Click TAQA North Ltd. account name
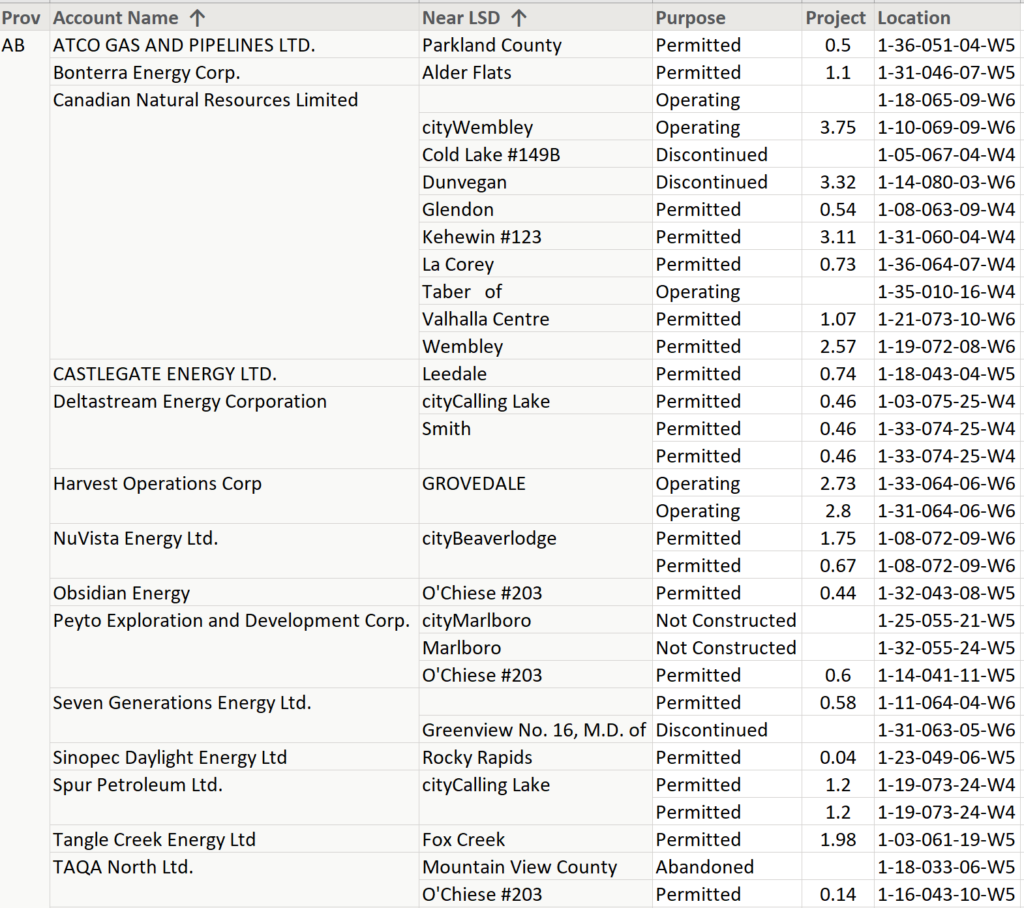The height and width of the screenshot is (908, 1024). (x=123, y=867)
